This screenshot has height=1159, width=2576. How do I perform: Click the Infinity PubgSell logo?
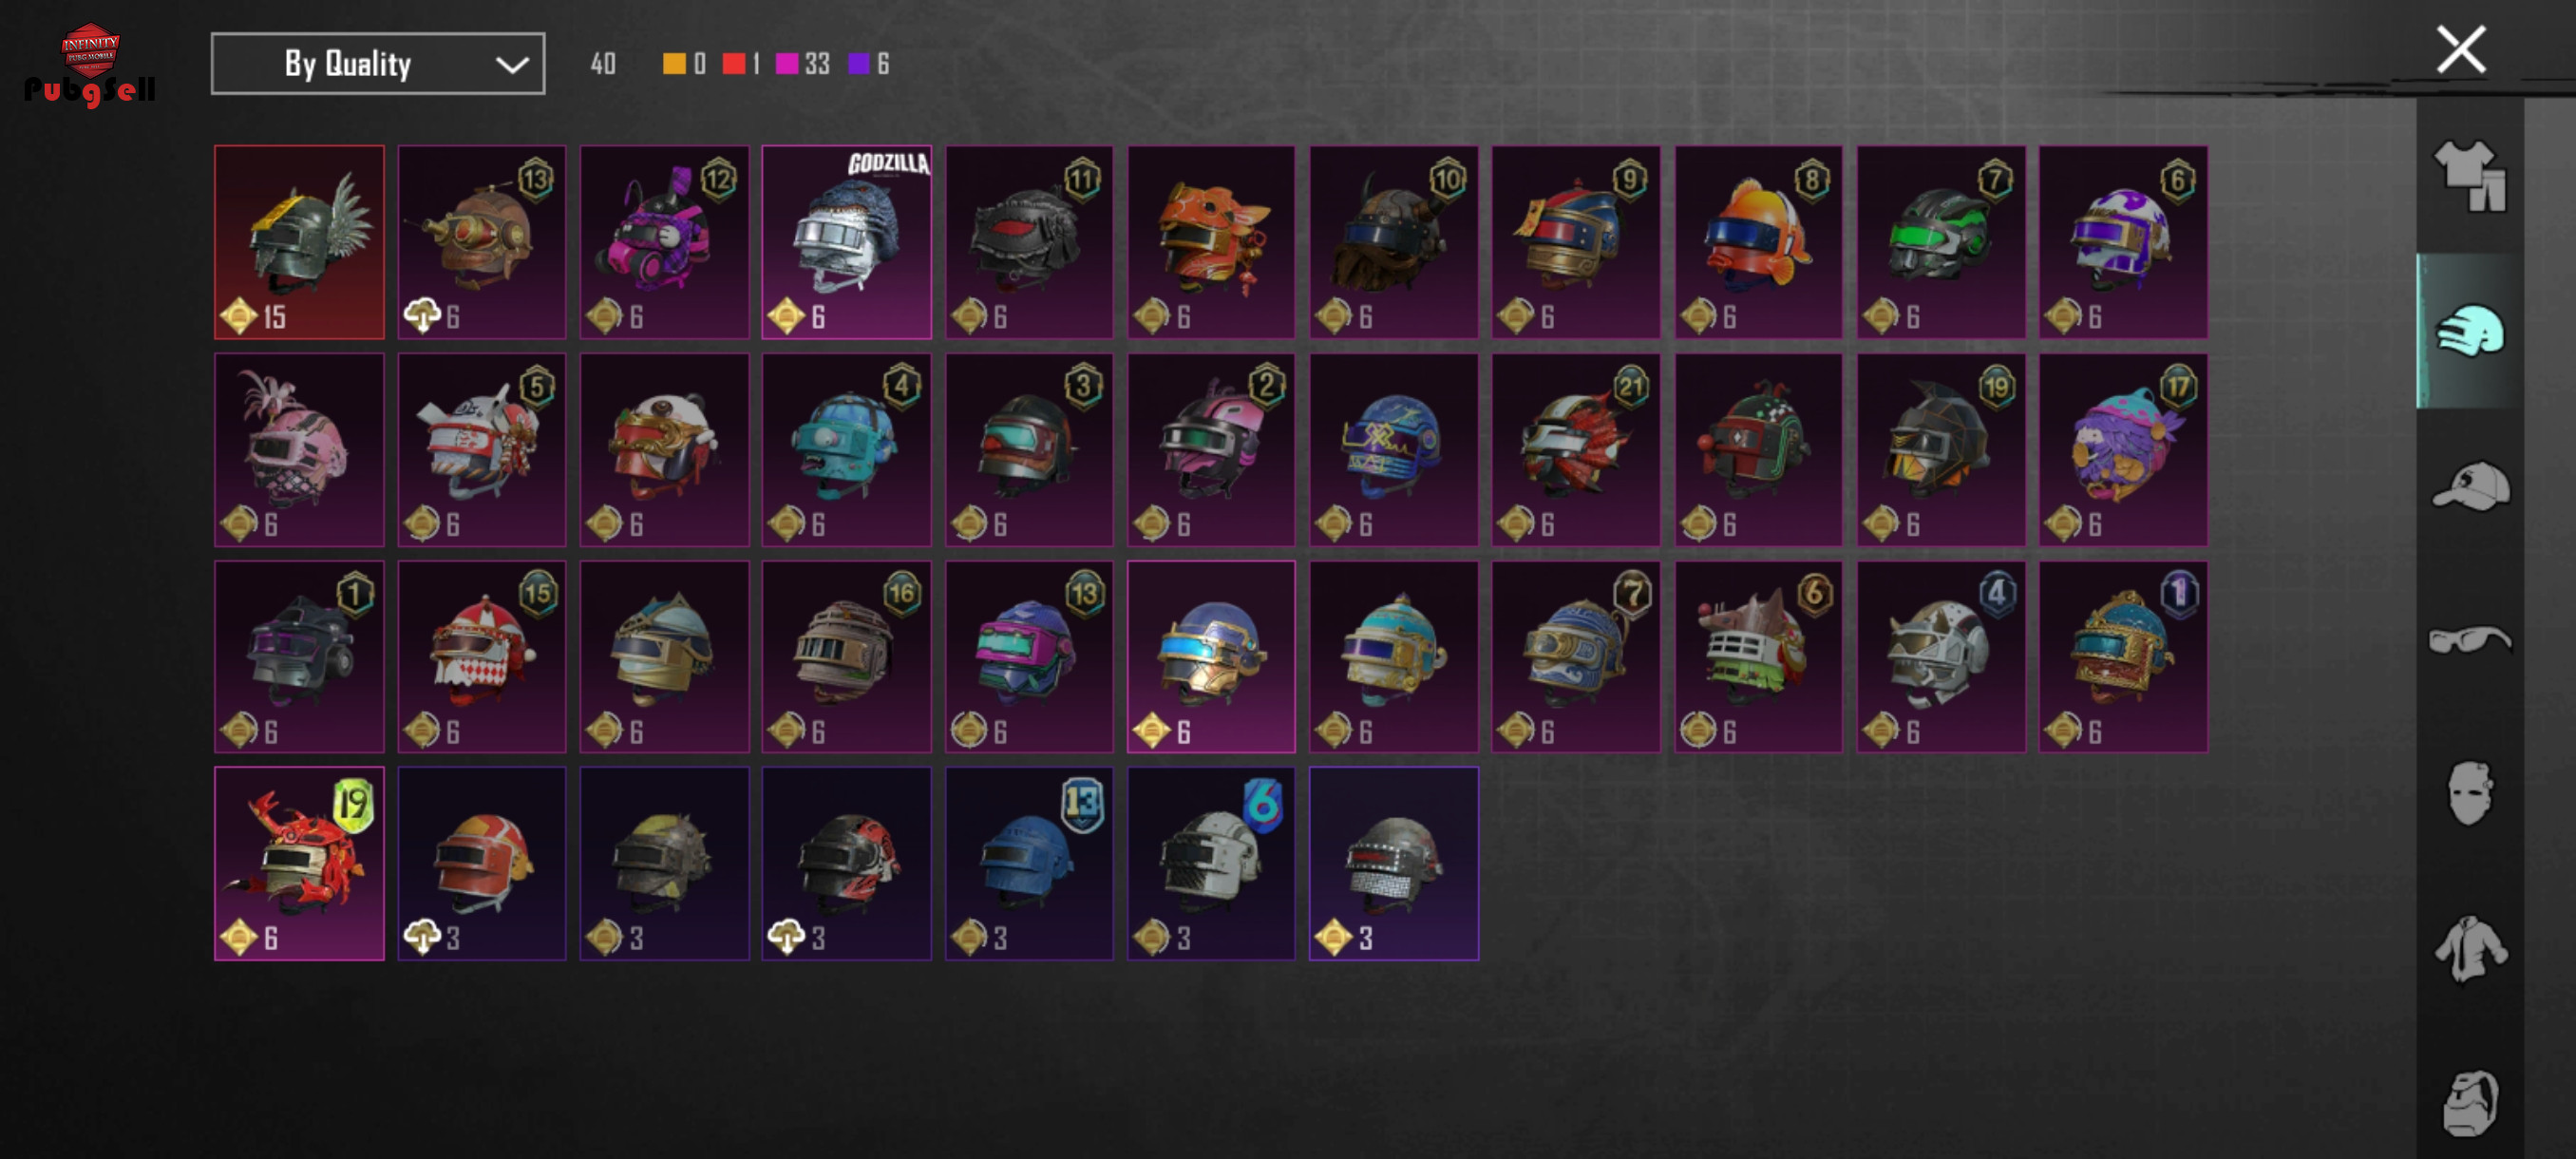90,64
